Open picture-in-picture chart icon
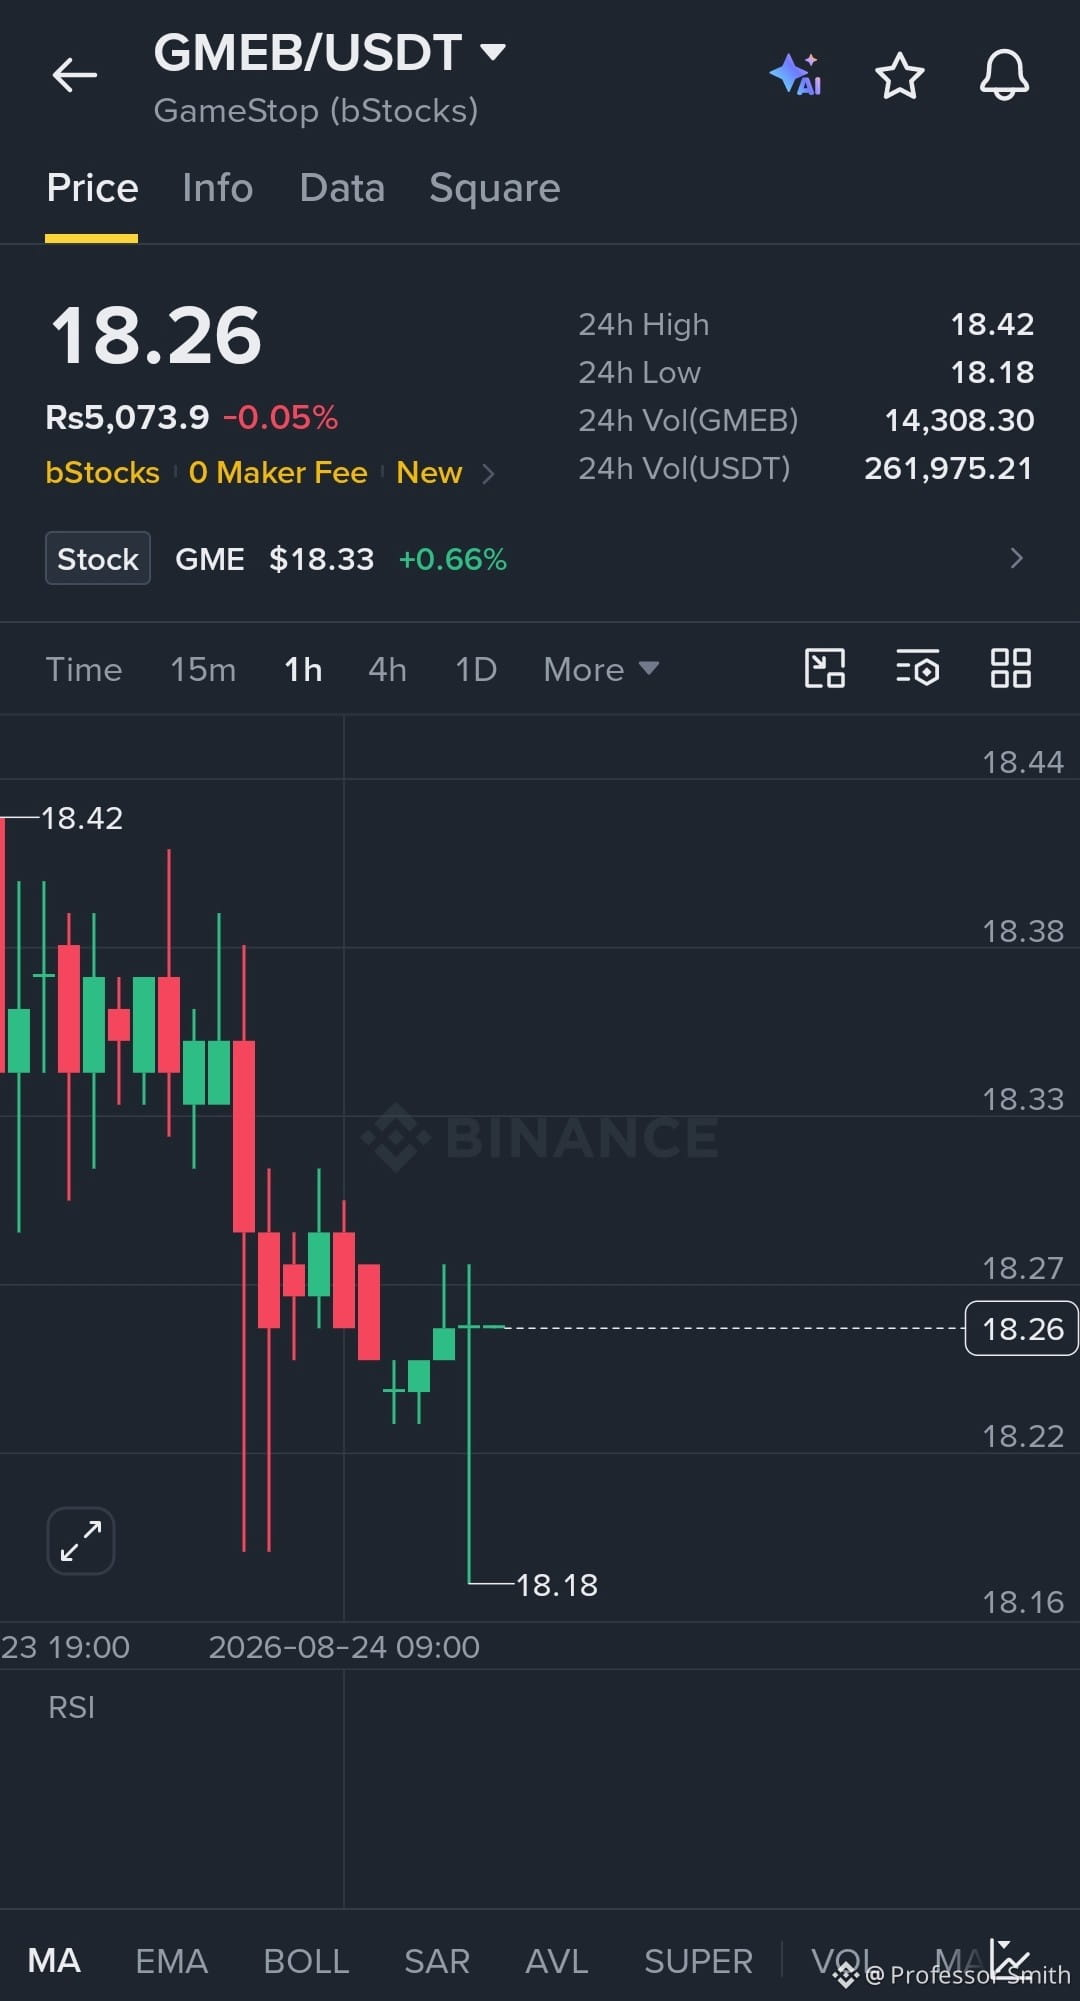Screen dimensions: 1080x2001 coord(825,668)
